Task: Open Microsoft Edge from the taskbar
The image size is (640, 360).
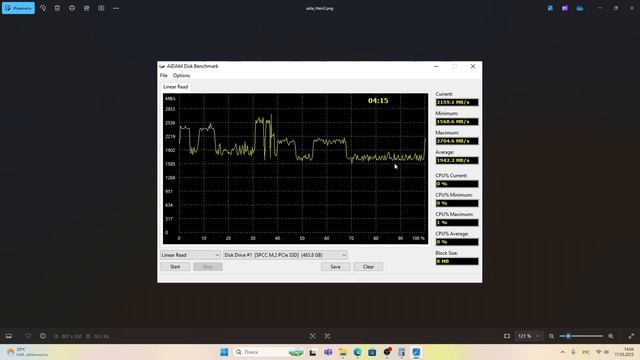Action: pyautogui.click(x=358, y=352)
